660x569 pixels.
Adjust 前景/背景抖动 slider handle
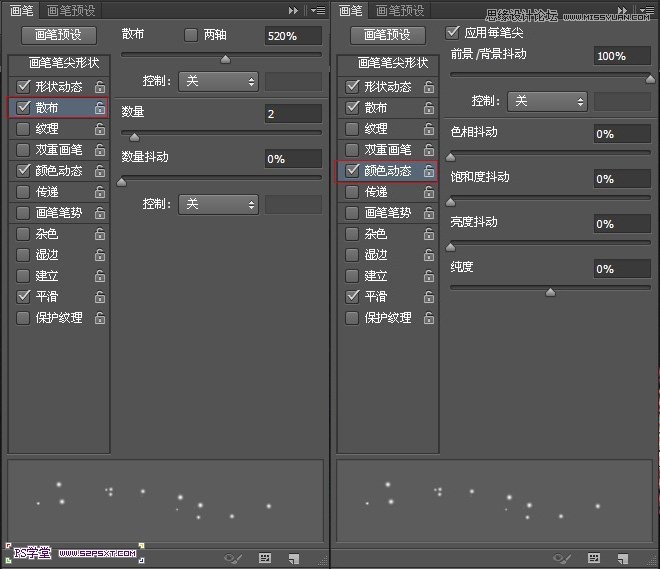coord(650,79)
